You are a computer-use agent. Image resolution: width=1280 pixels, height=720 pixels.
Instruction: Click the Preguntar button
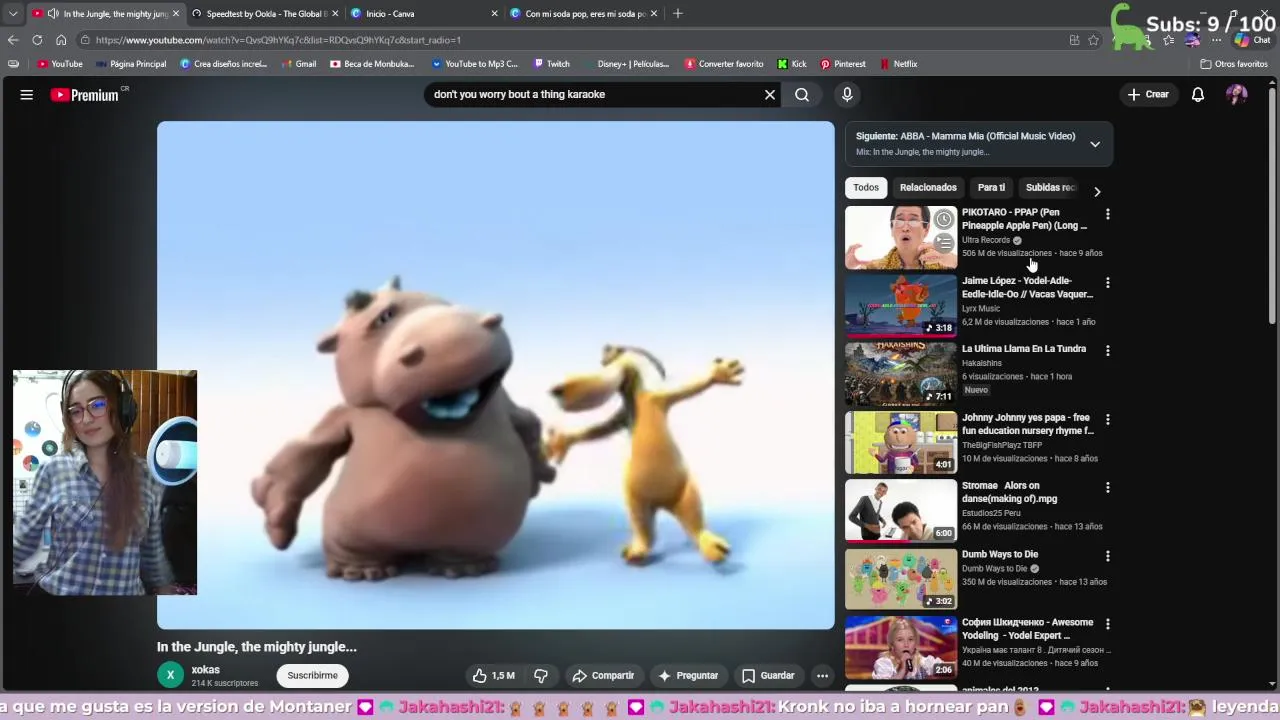click(x=687, y=675)
